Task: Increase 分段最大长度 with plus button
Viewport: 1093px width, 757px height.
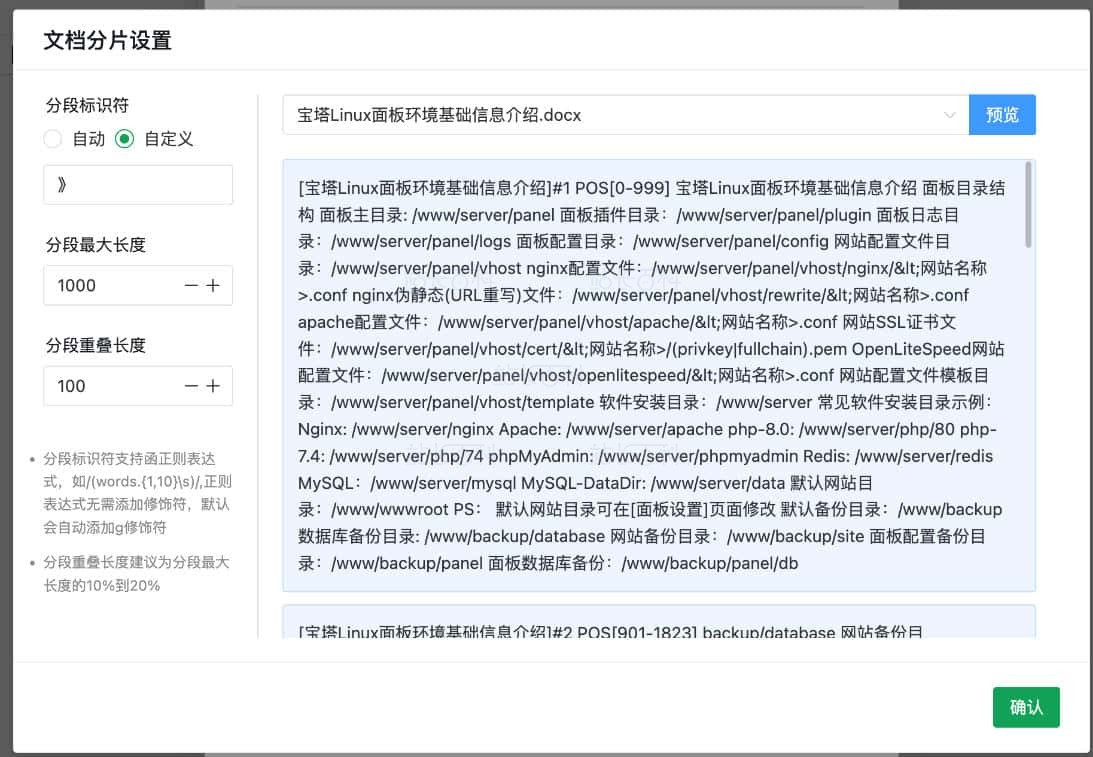Action: pos(213,285)
